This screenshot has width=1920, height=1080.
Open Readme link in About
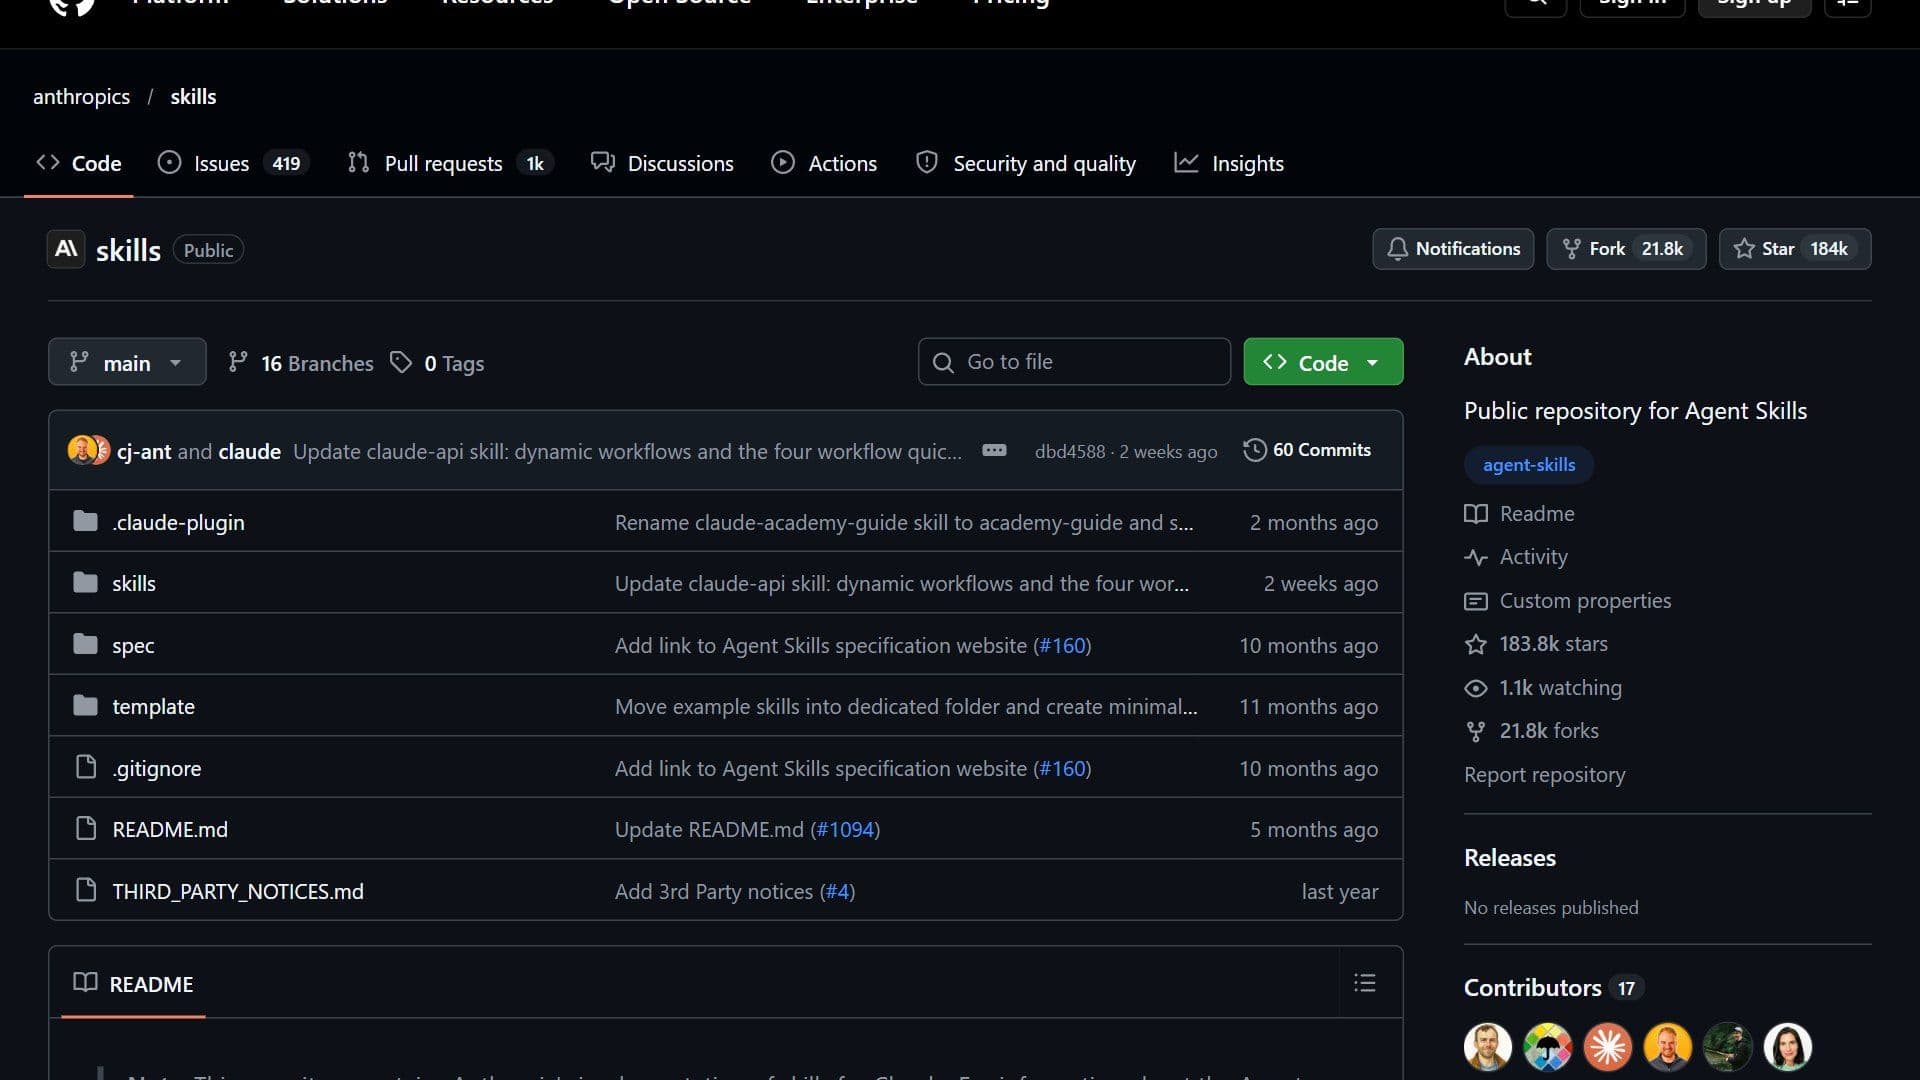pyautogui.click(x=1519, y=514)
